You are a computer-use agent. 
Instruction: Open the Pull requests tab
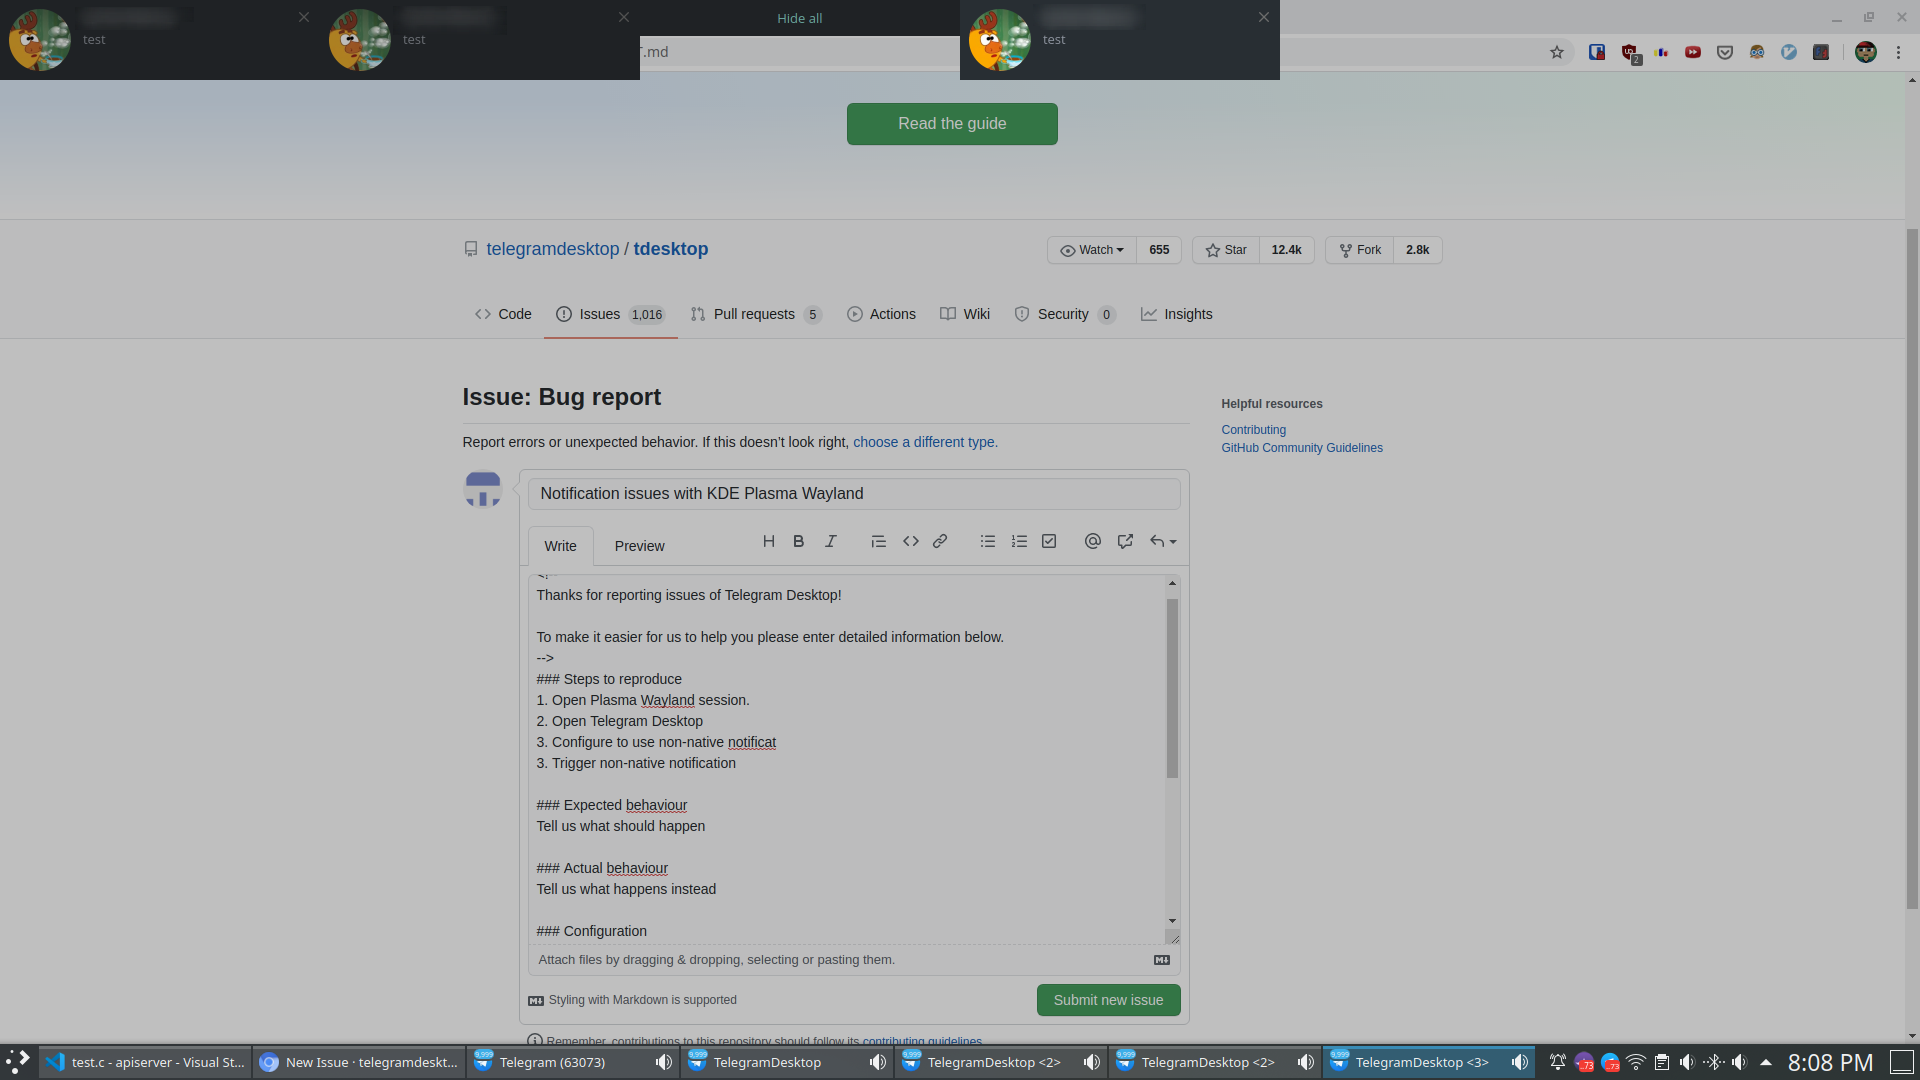[754, 314]
